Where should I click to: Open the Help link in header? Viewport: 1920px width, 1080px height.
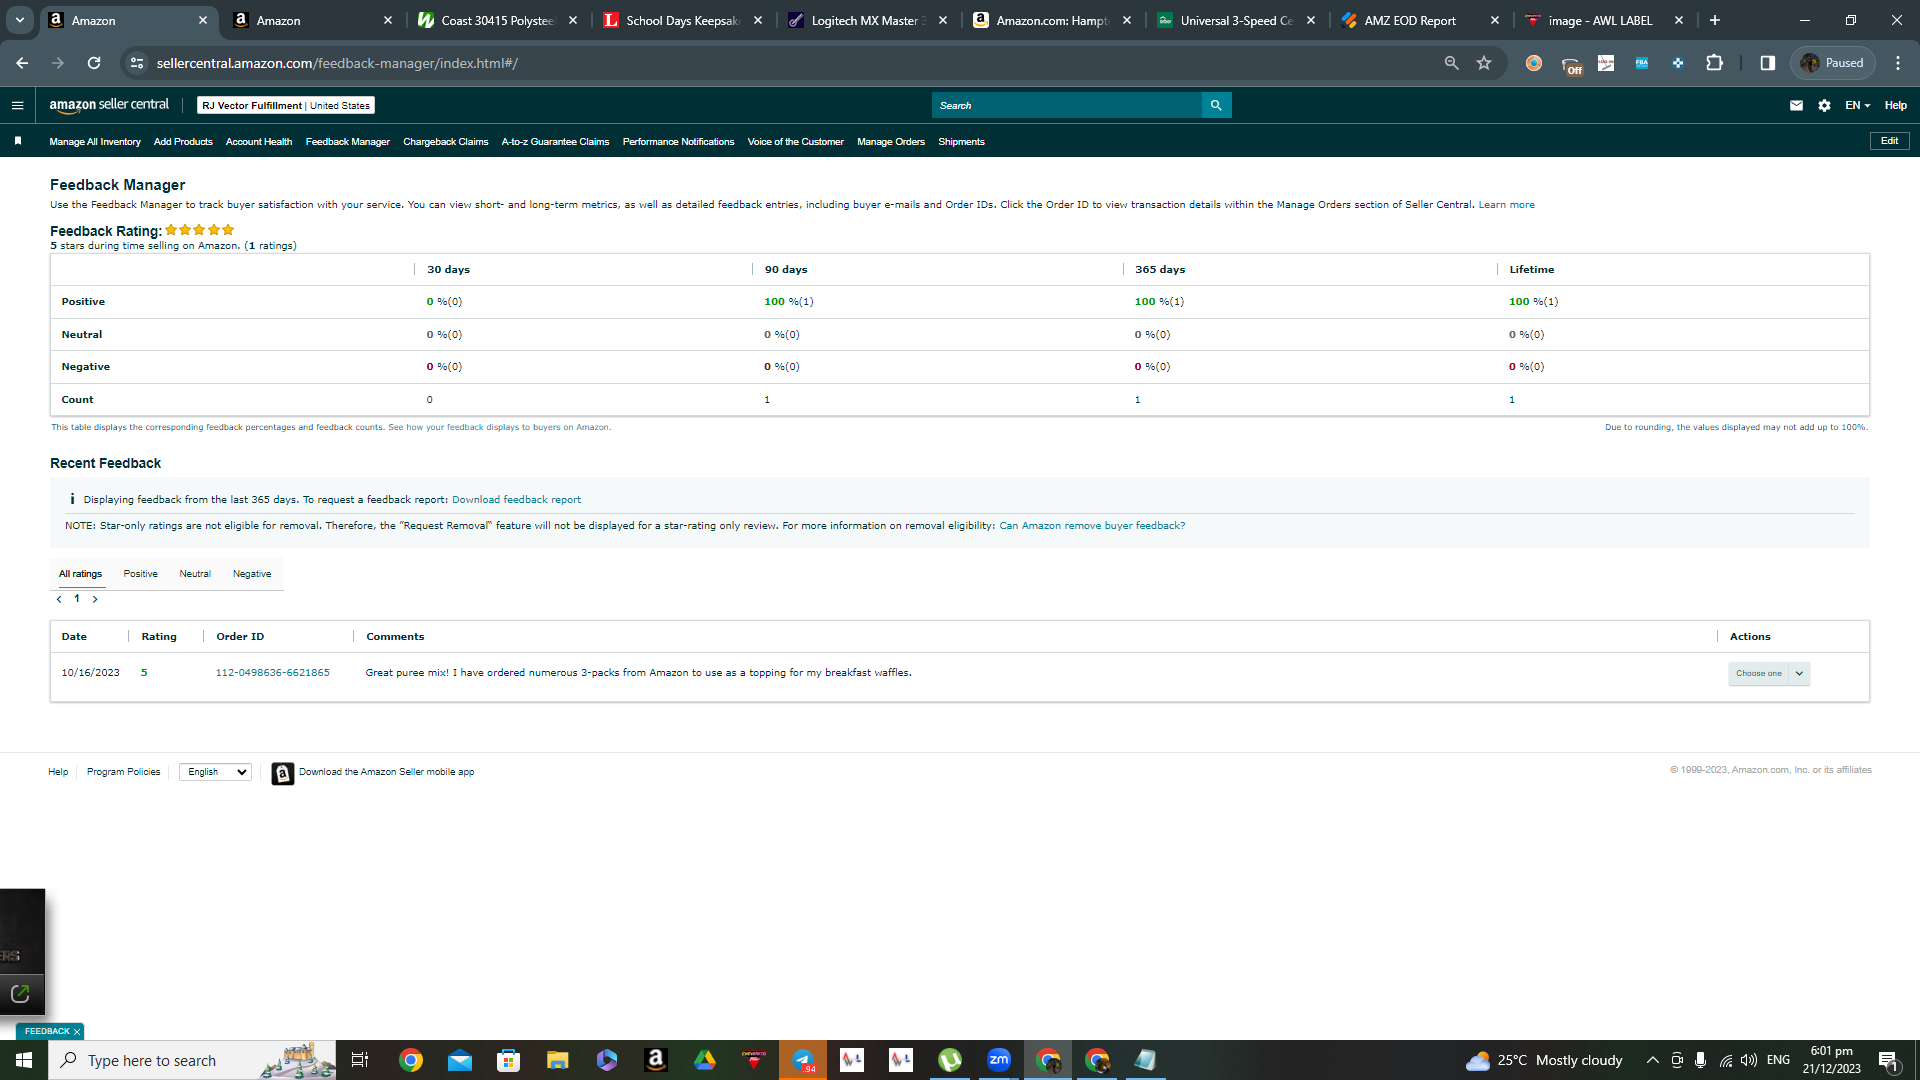[1895, 105]
